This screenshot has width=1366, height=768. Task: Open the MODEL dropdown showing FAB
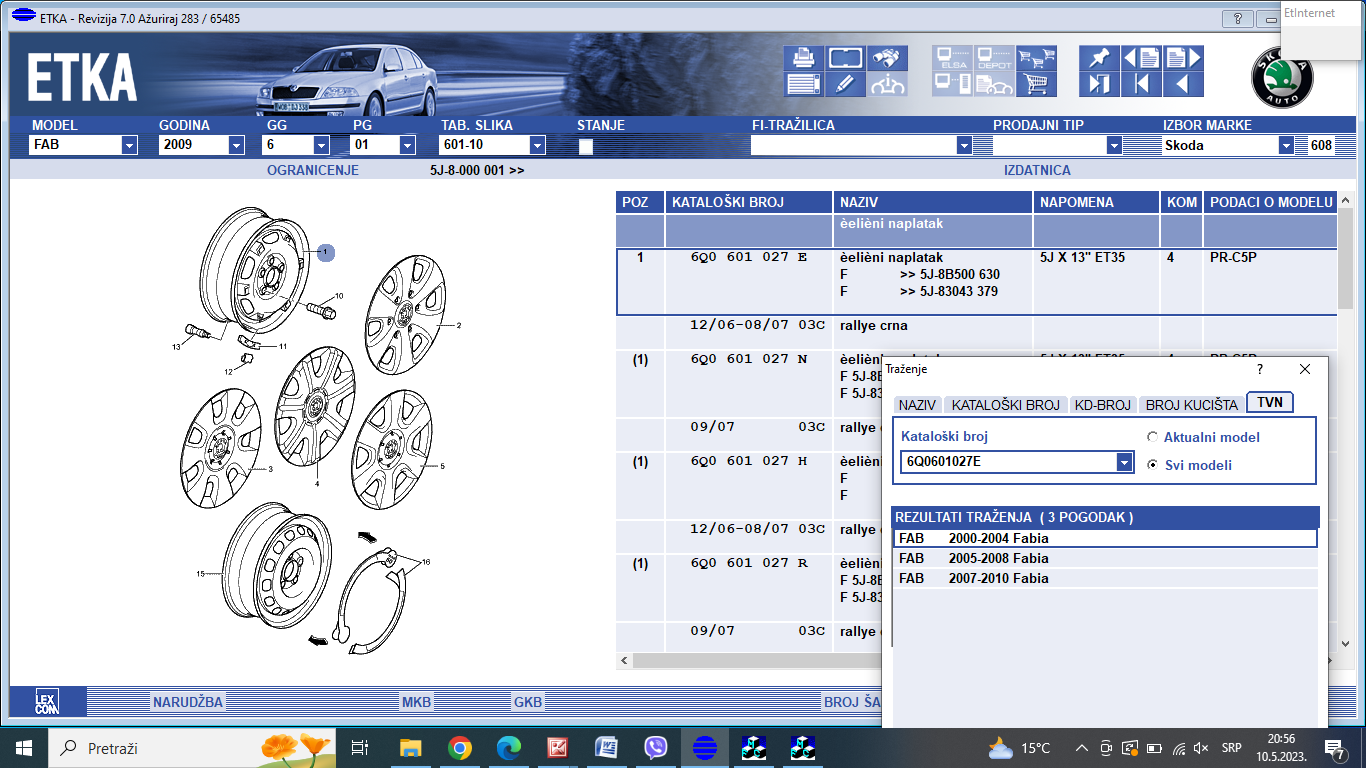tap(129, 145)
